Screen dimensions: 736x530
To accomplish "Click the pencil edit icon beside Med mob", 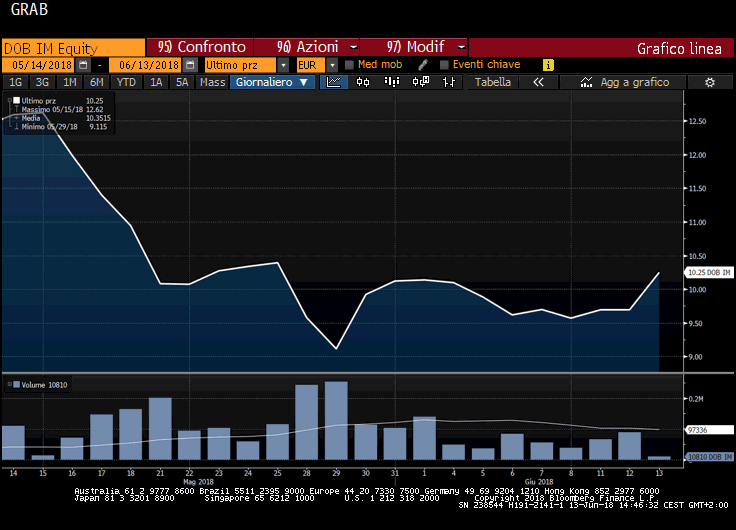I will 423,65.
